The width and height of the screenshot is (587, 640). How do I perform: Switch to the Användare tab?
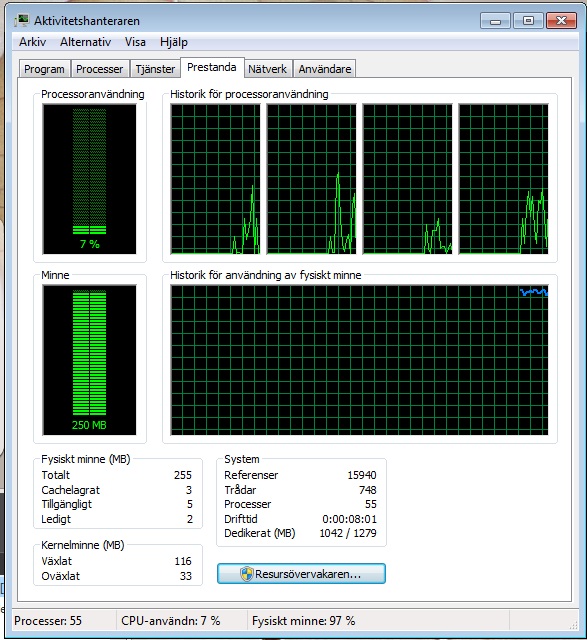tap(325, 69)
